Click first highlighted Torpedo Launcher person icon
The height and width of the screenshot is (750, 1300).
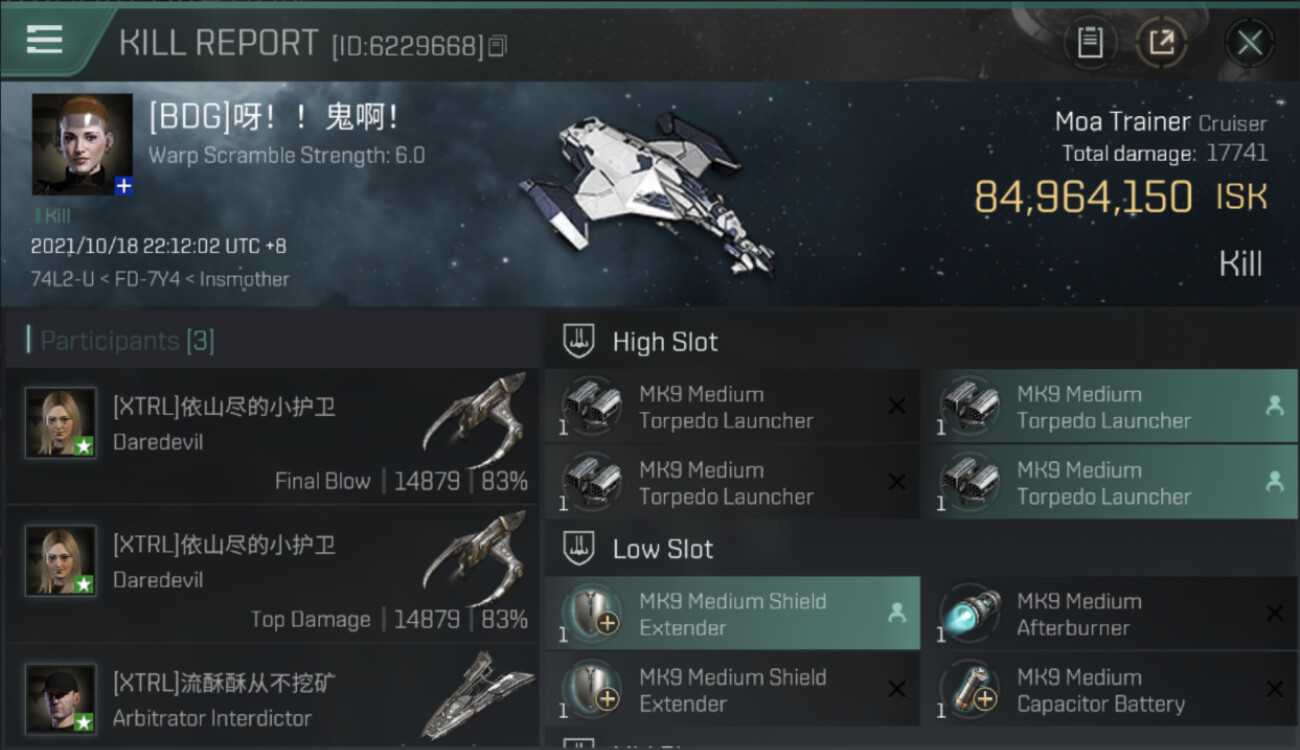pos(1274,405)
